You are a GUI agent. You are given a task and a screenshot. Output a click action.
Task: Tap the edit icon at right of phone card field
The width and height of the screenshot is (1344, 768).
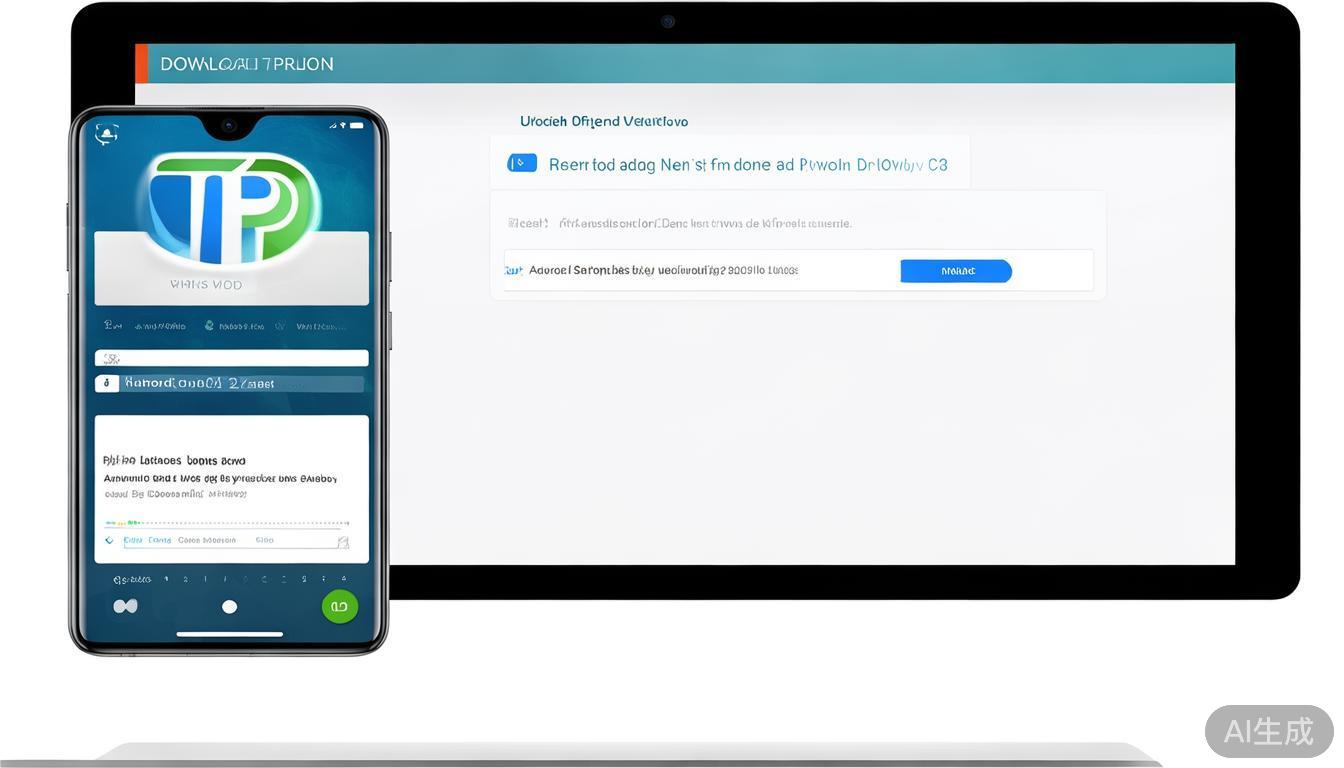(342, 542)
